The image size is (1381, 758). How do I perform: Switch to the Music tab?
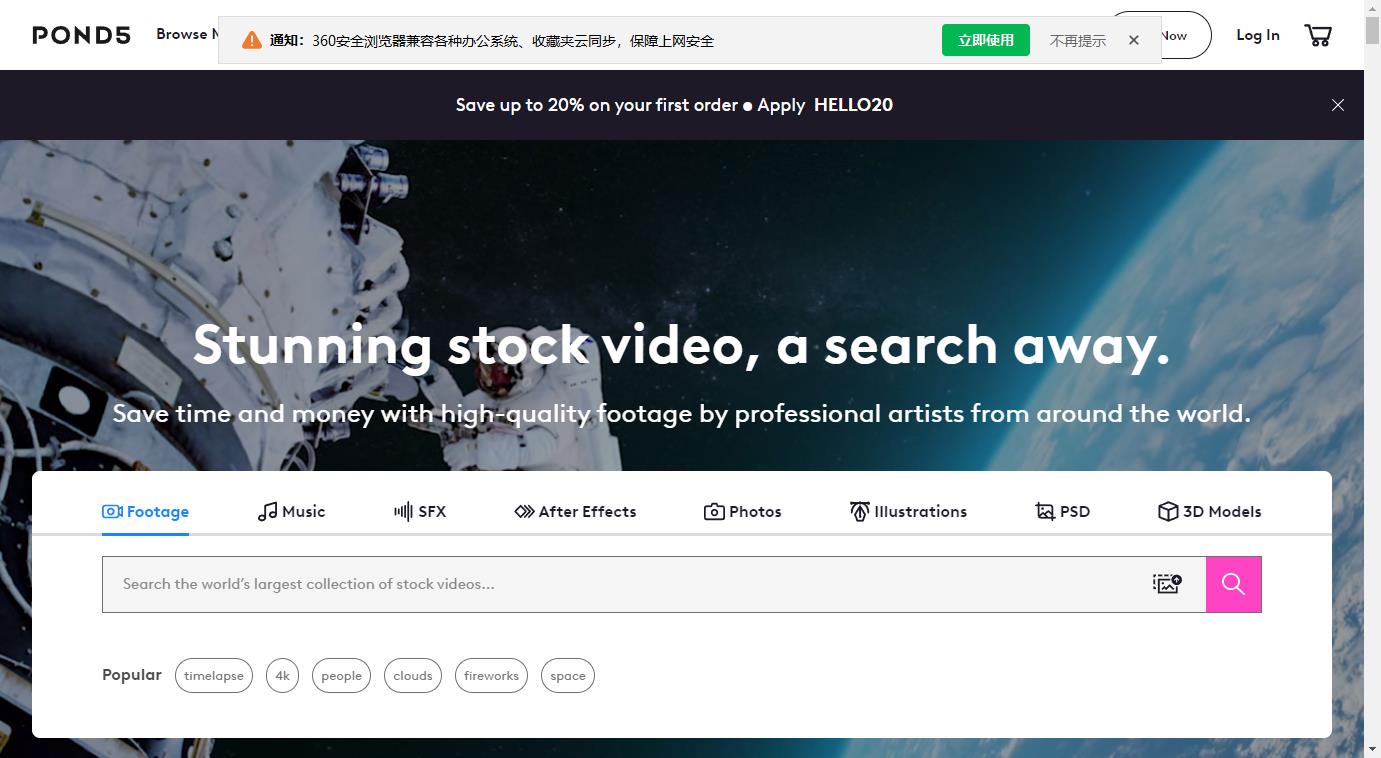coord(291,512)
